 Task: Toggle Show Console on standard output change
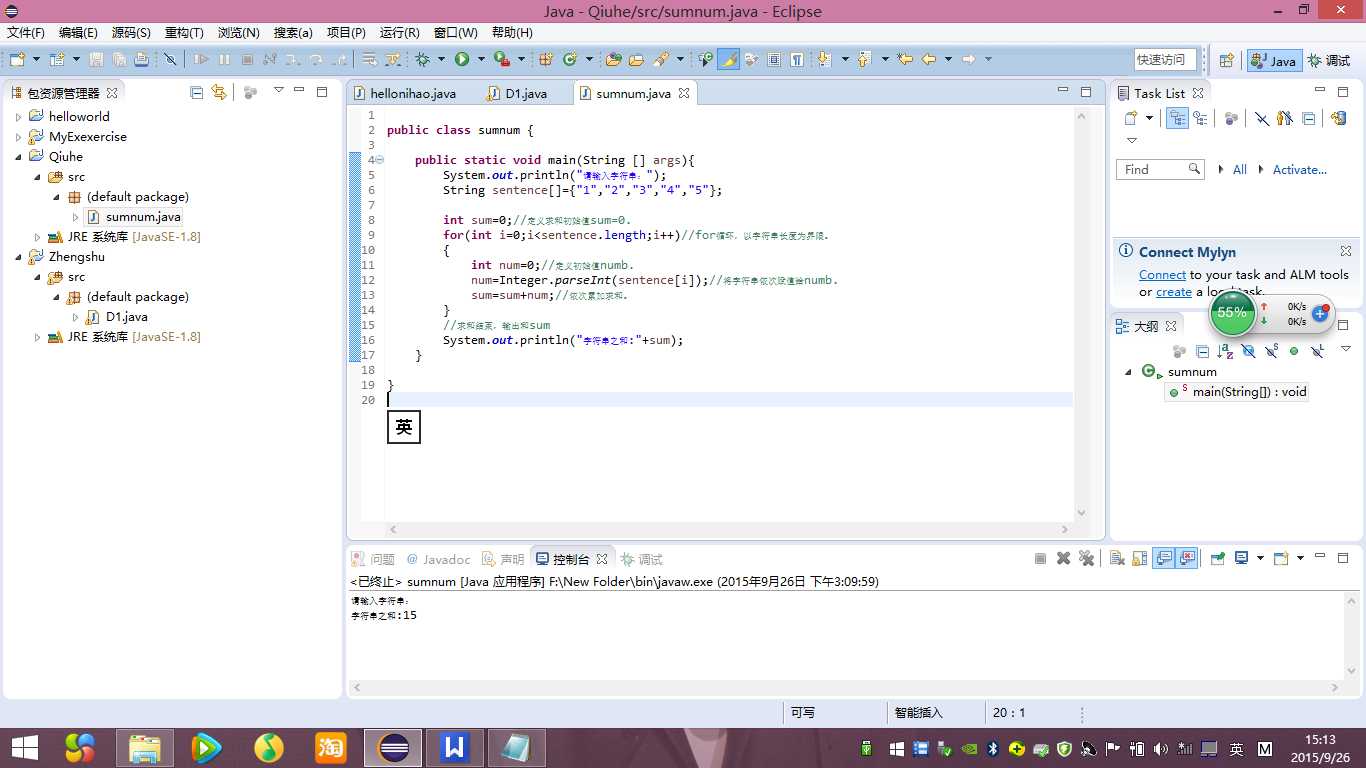pos(1164,558)
